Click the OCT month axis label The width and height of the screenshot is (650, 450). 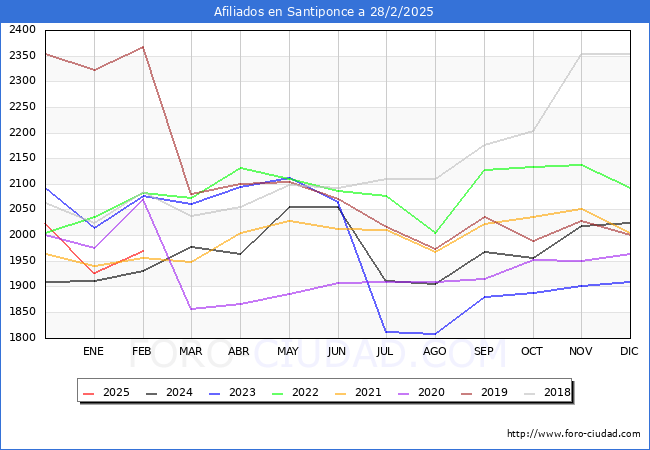[532, 351]
